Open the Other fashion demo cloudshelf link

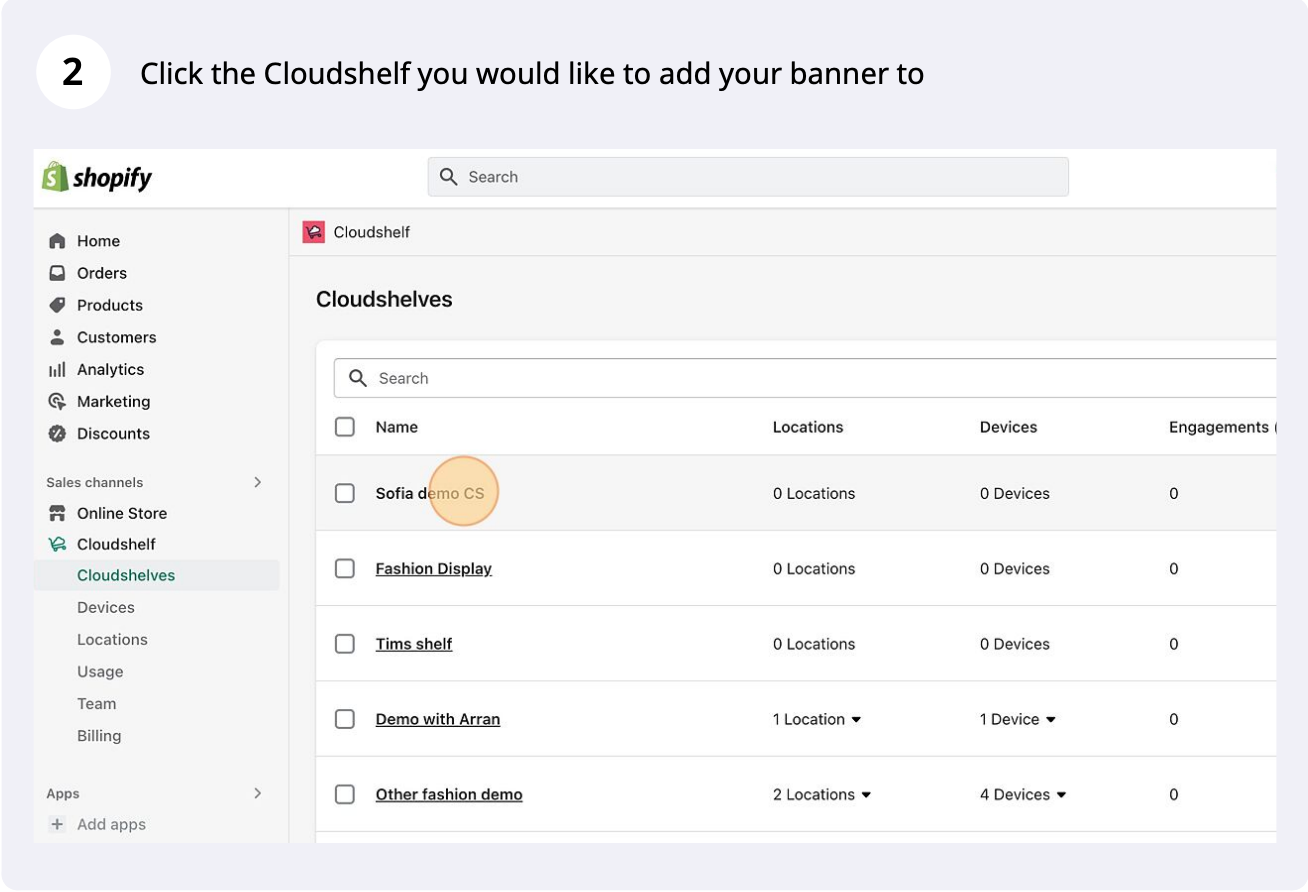pyautogui.click(x=449, y=794)
